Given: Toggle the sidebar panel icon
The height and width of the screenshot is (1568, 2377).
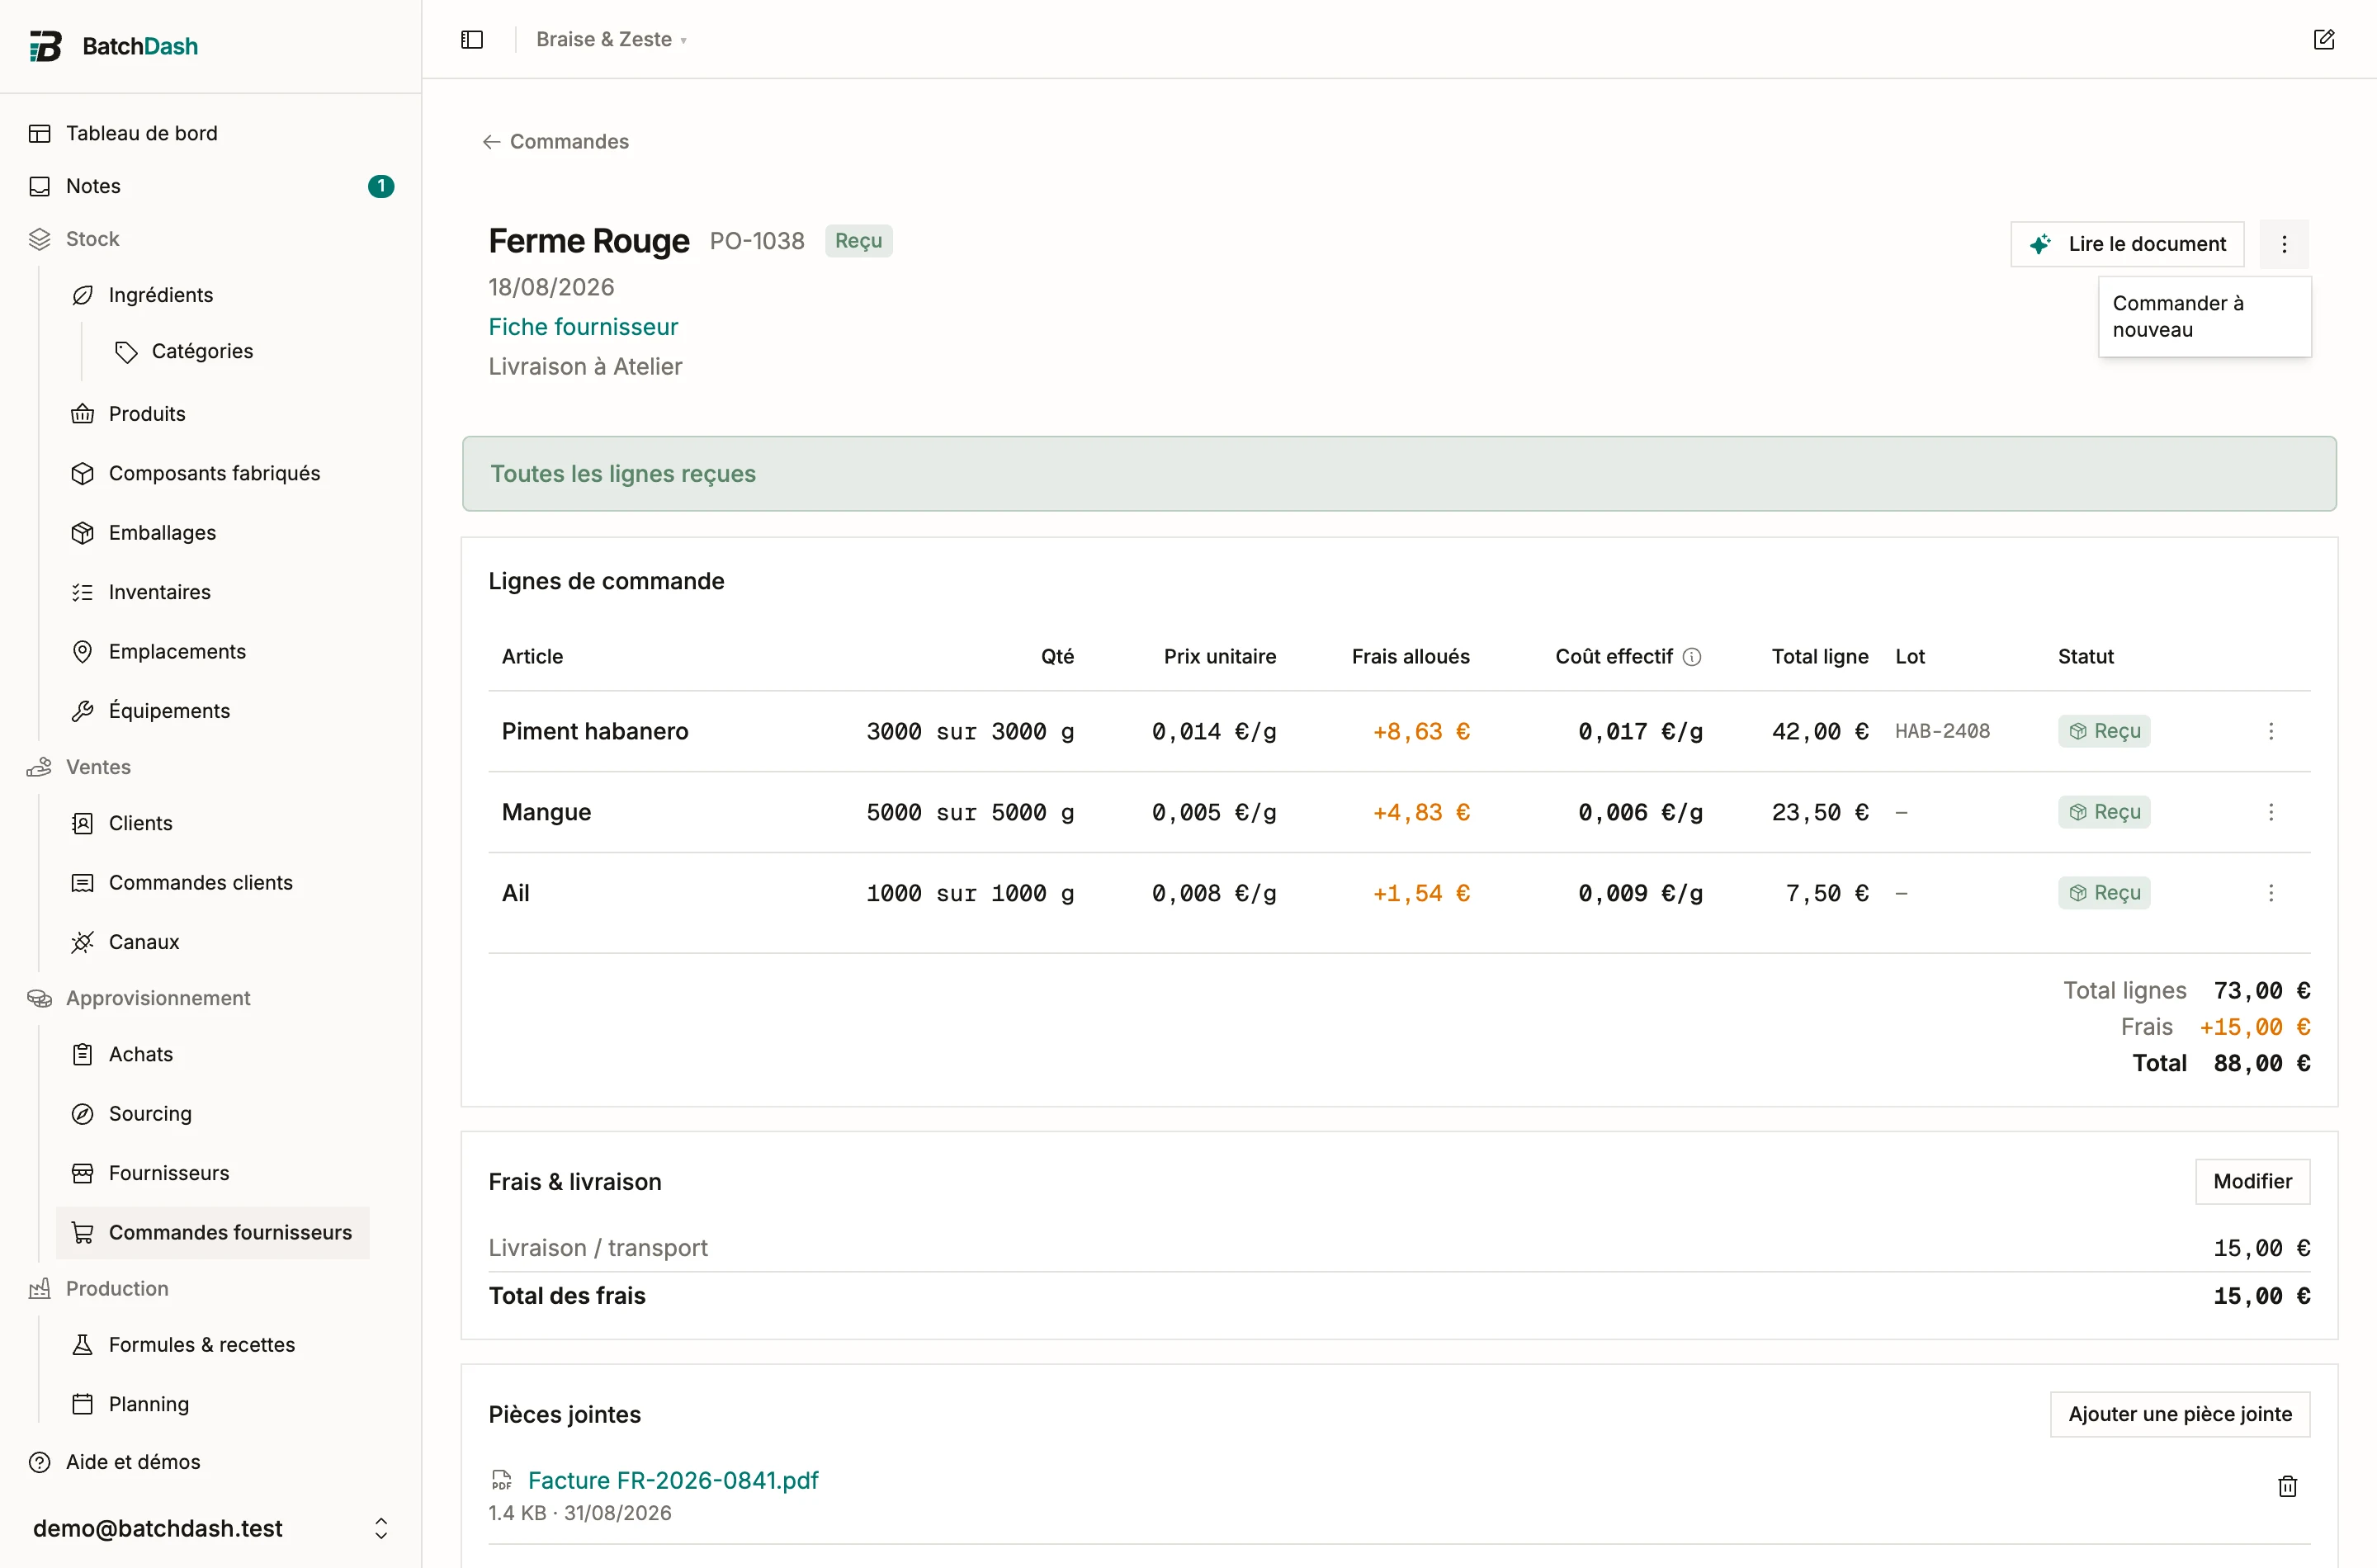Looking at the screenshot, I should pyautogui.click(x=472, y=39).
